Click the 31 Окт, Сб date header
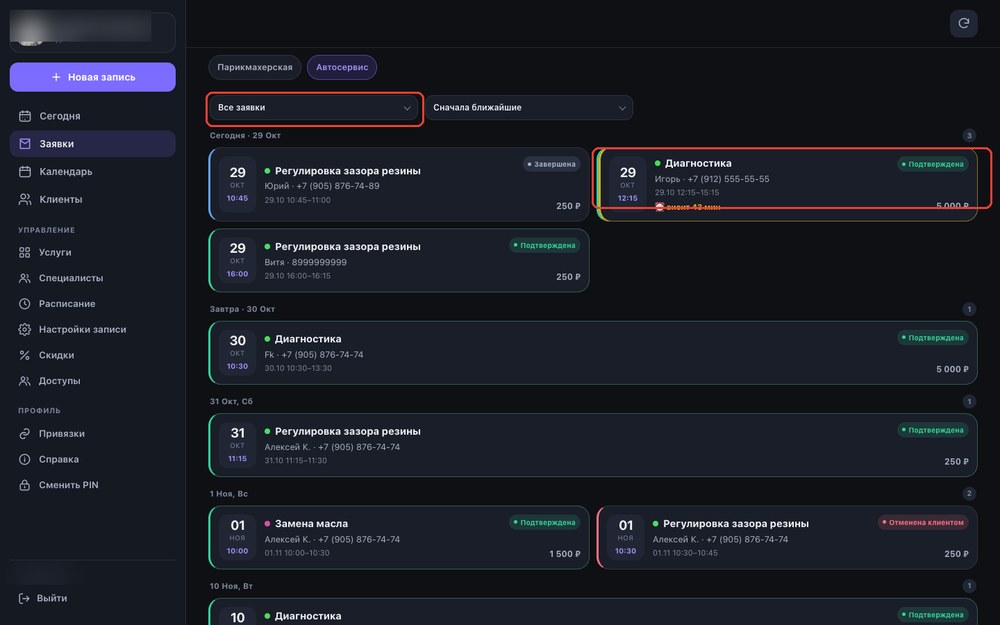The height and width of the screenshot is (625, 1000). (x=231, y=402)
